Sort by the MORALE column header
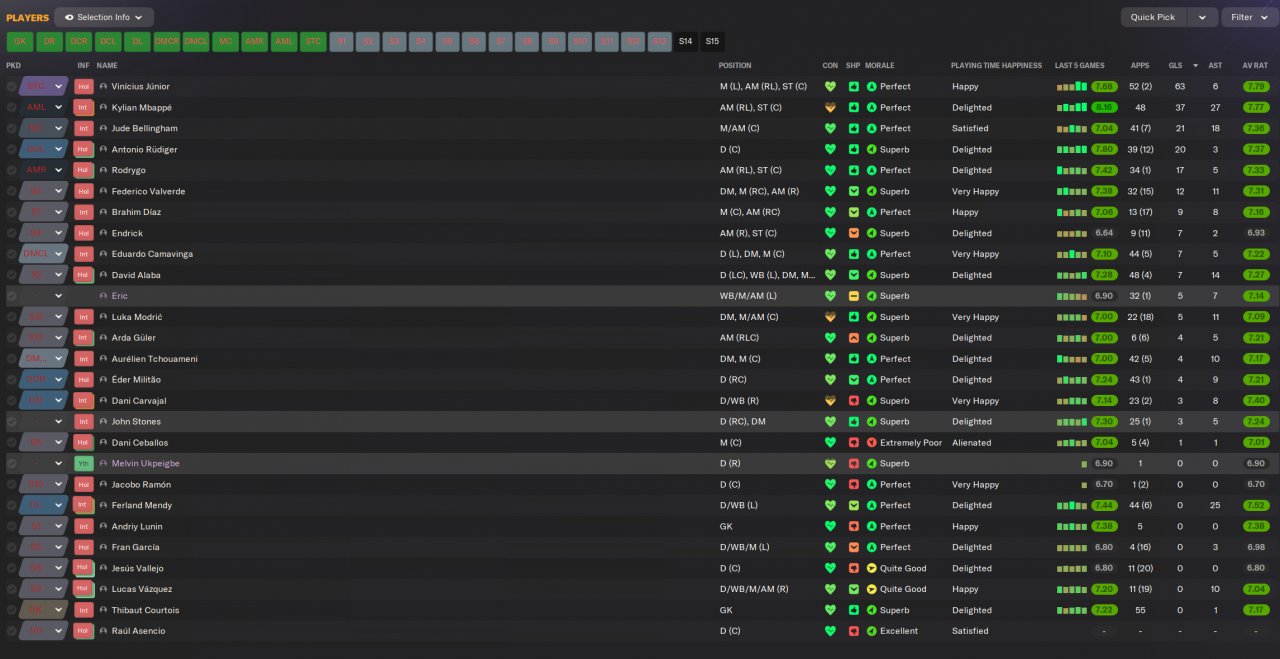 880,65
